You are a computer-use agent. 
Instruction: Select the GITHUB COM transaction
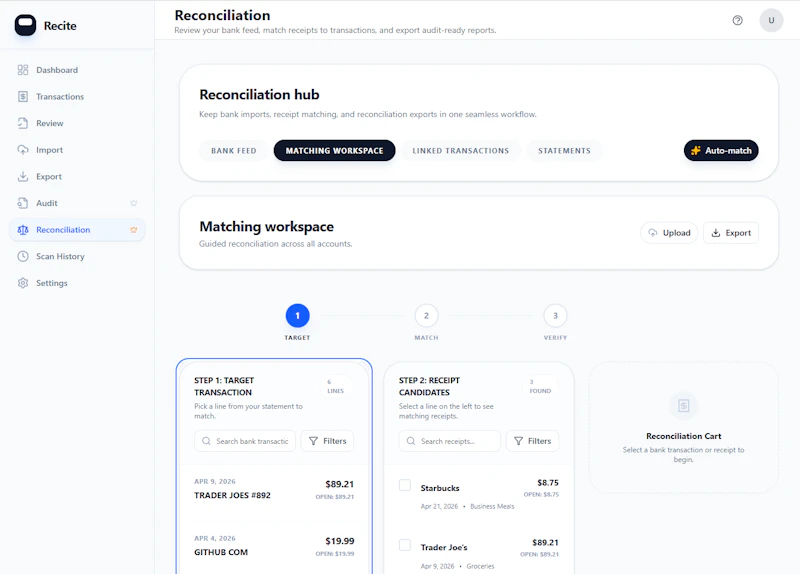[x=274, y=546]
